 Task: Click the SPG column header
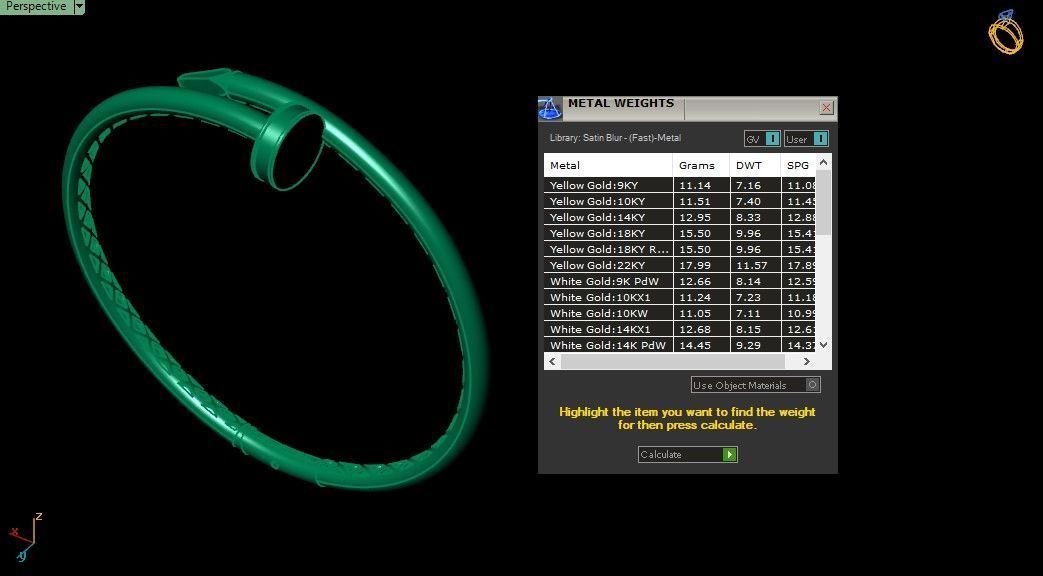[798, 166]
